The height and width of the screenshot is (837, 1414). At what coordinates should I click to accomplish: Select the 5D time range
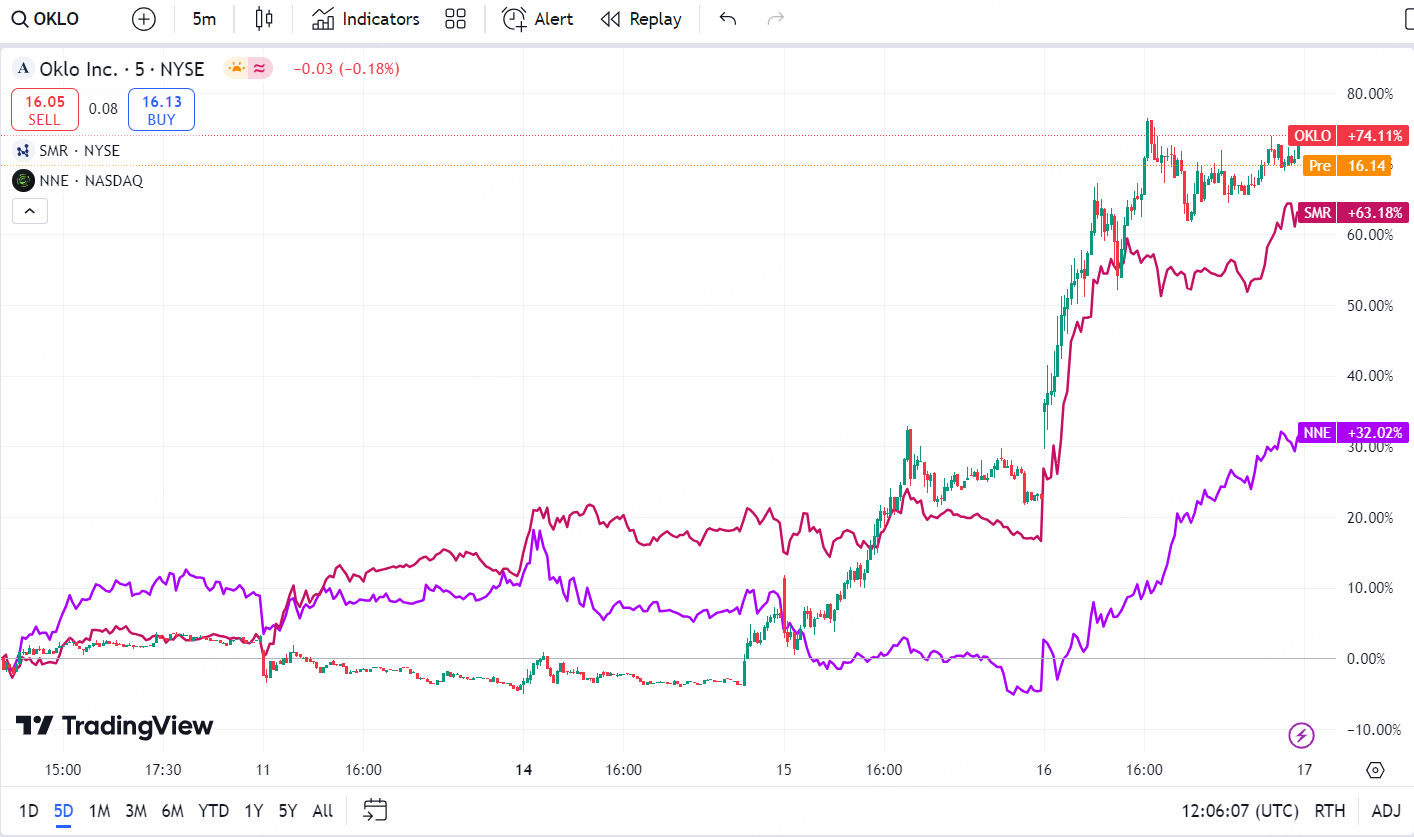[64, 811]
